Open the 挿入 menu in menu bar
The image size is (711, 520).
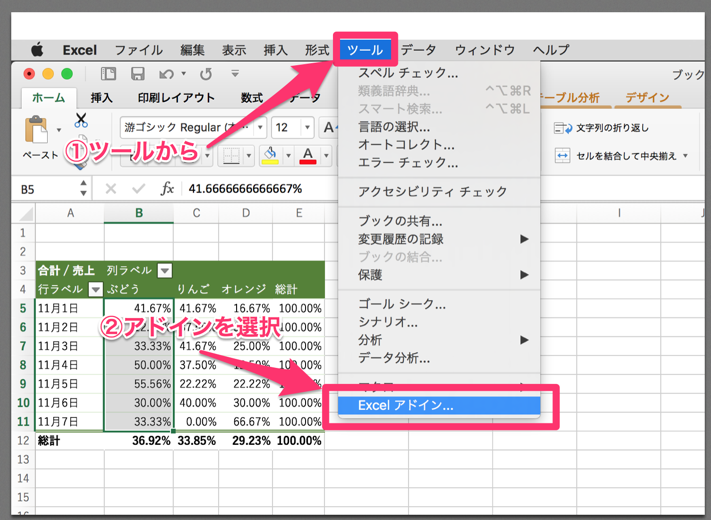pyautogui.click(x=275, y=50)
